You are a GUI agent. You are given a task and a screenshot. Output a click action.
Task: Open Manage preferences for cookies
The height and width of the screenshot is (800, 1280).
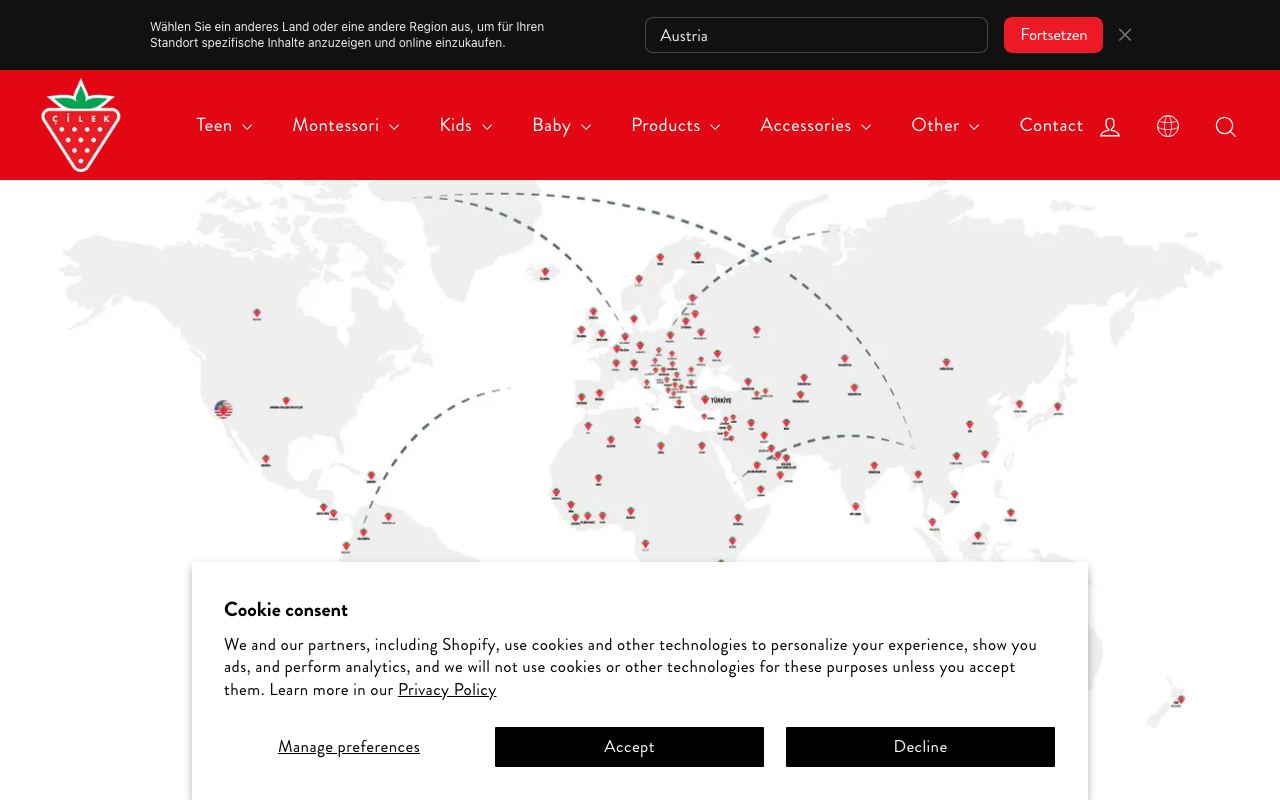pos(349,747)
